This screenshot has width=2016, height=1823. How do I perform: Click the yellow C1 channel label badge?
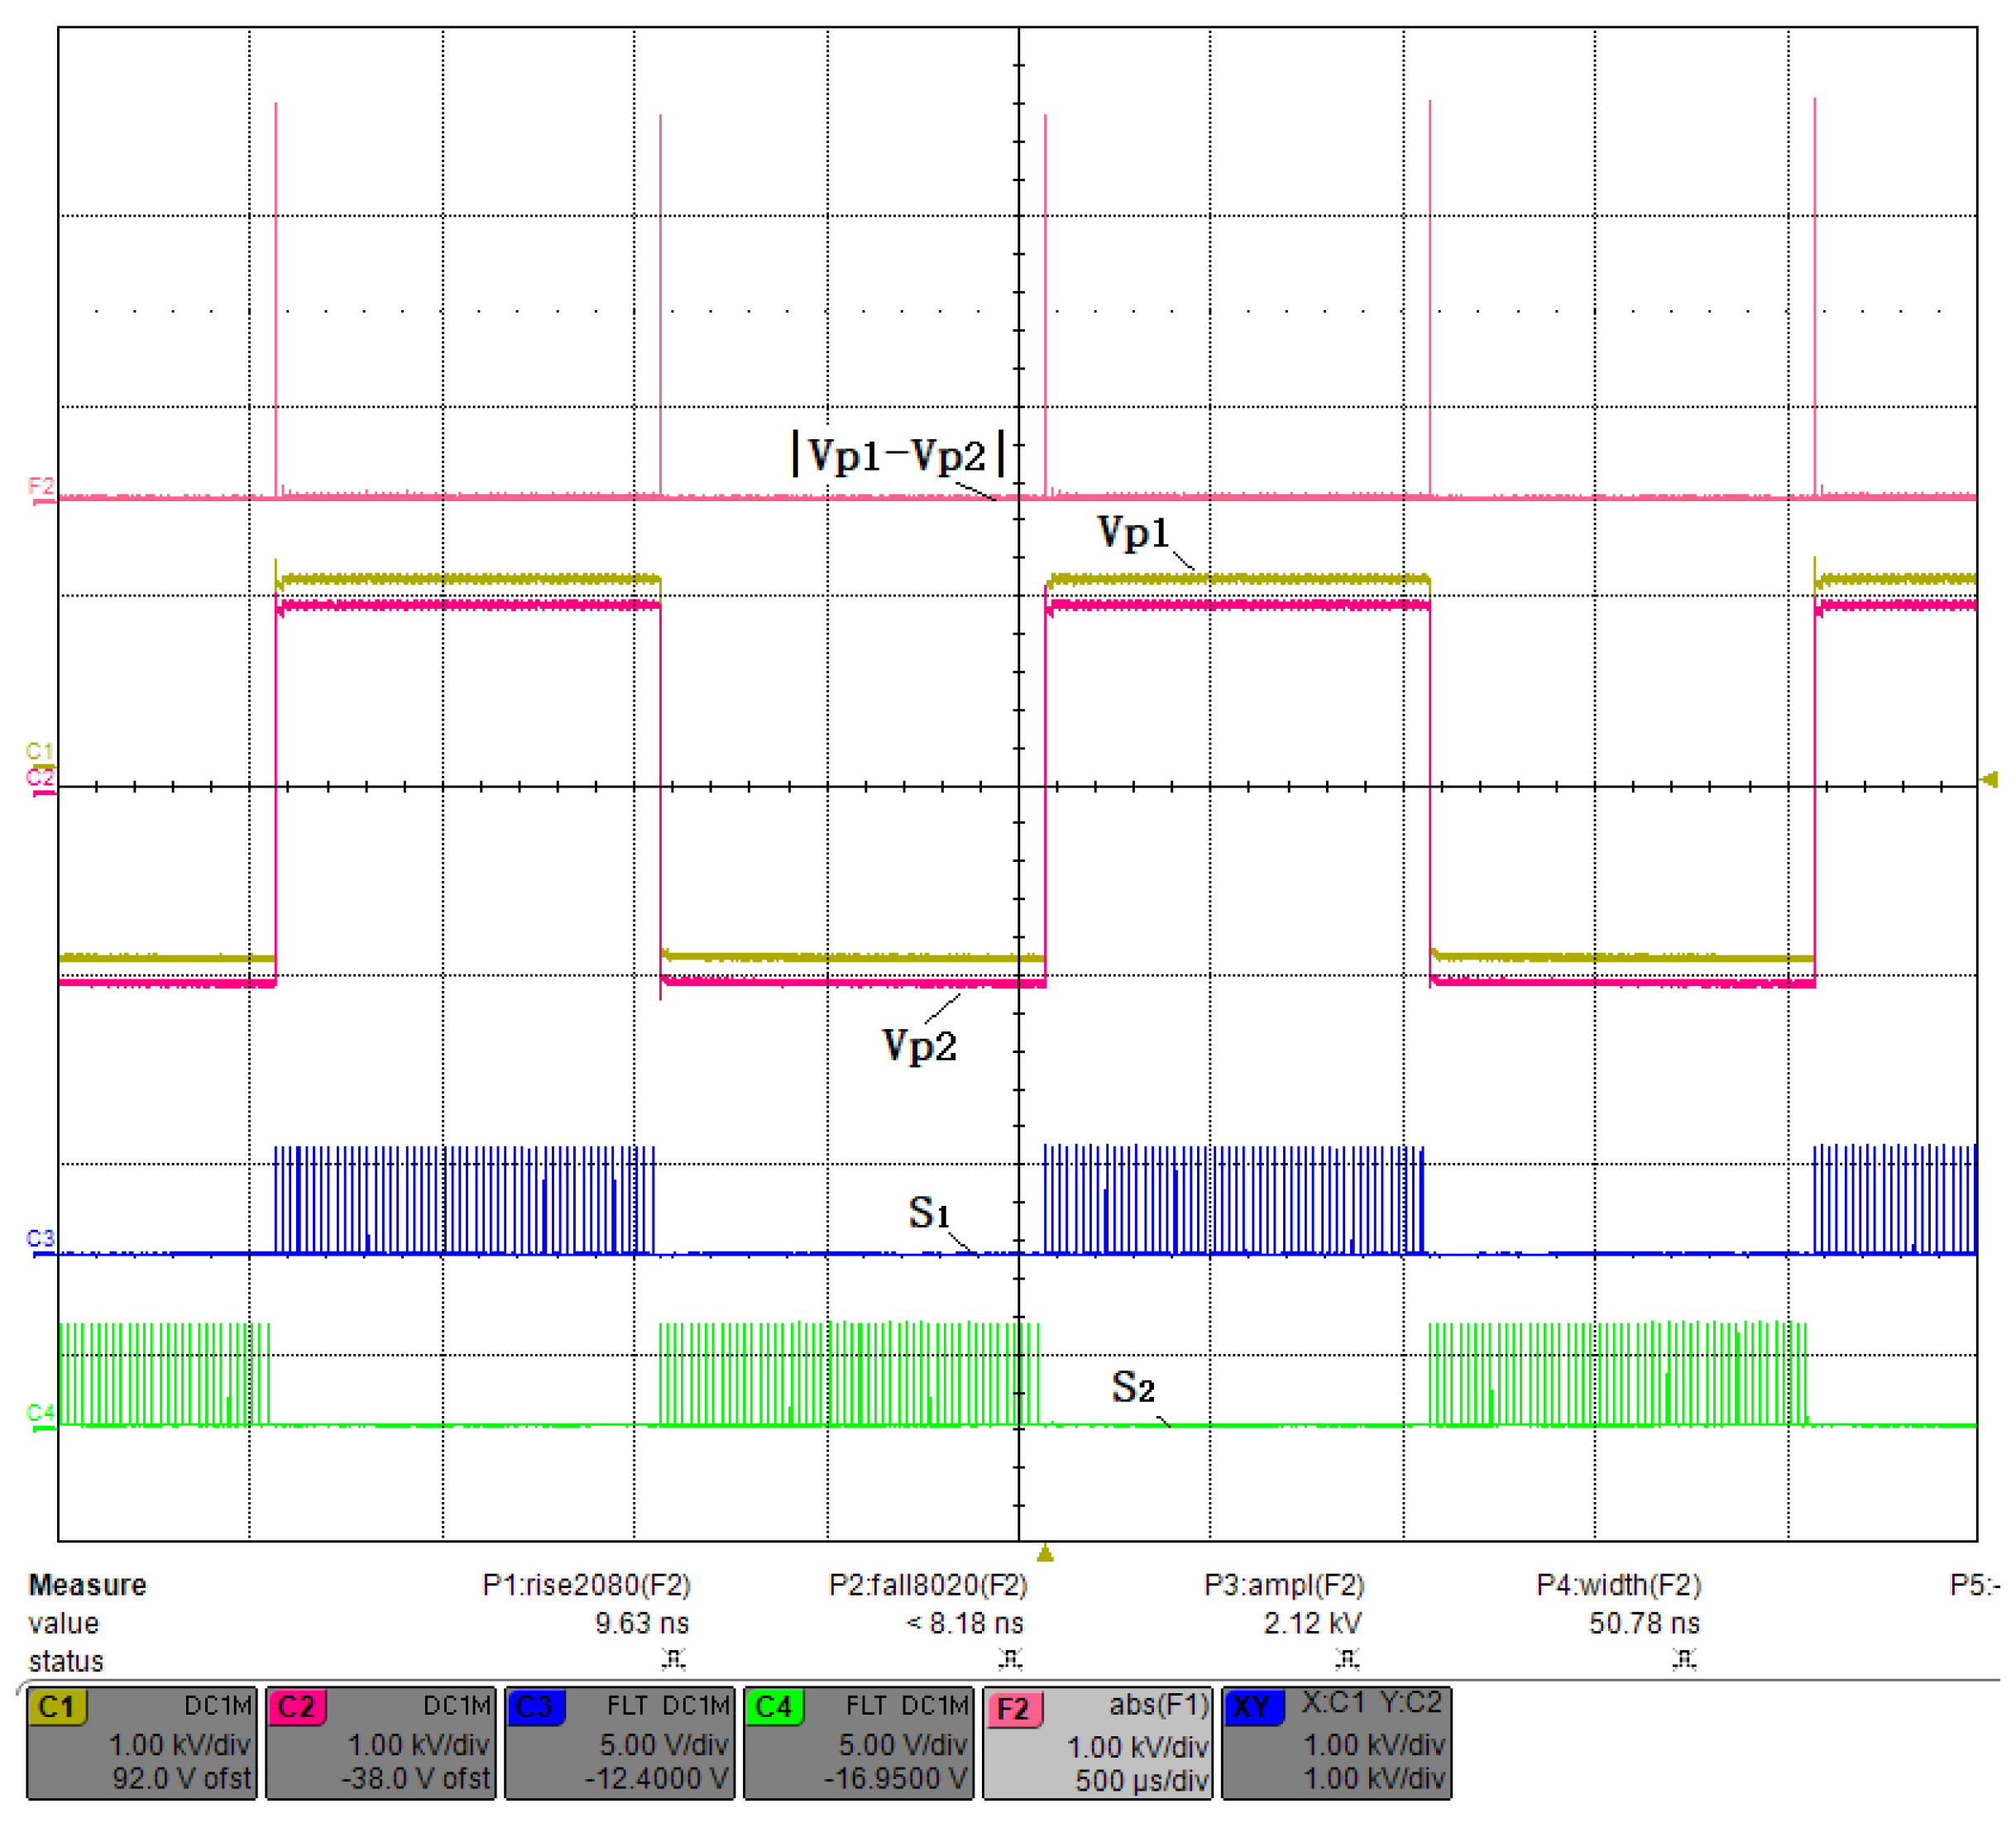[57, 1707]
